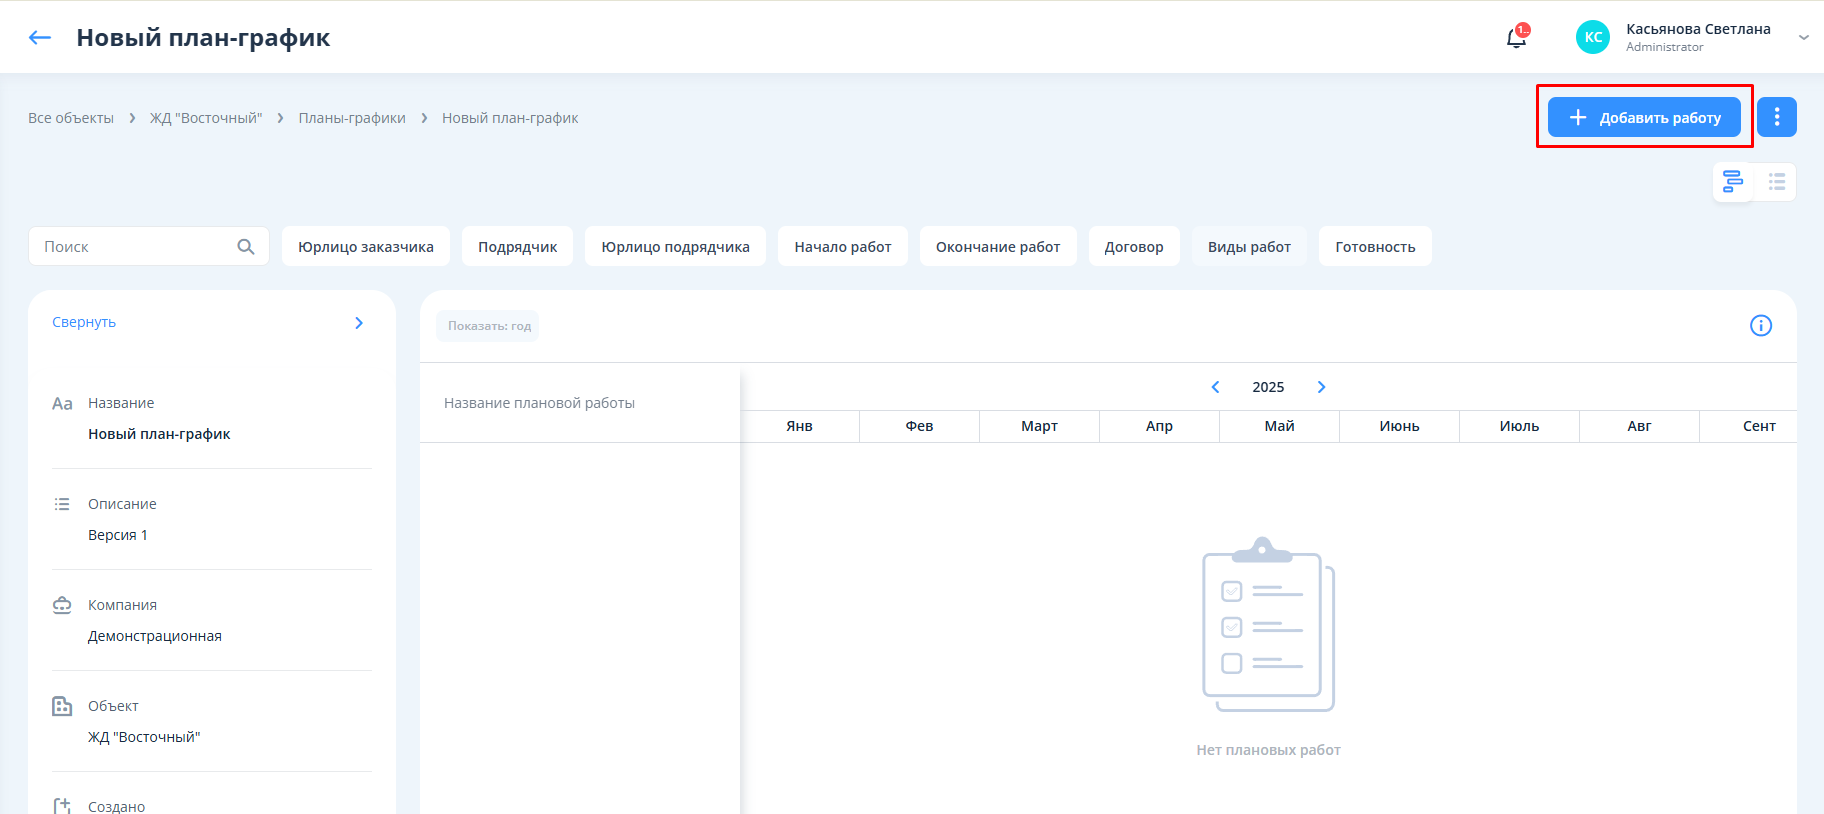Click the Поиск input field
Viewport: 1824px width, 814px height.
pos(135,247)
